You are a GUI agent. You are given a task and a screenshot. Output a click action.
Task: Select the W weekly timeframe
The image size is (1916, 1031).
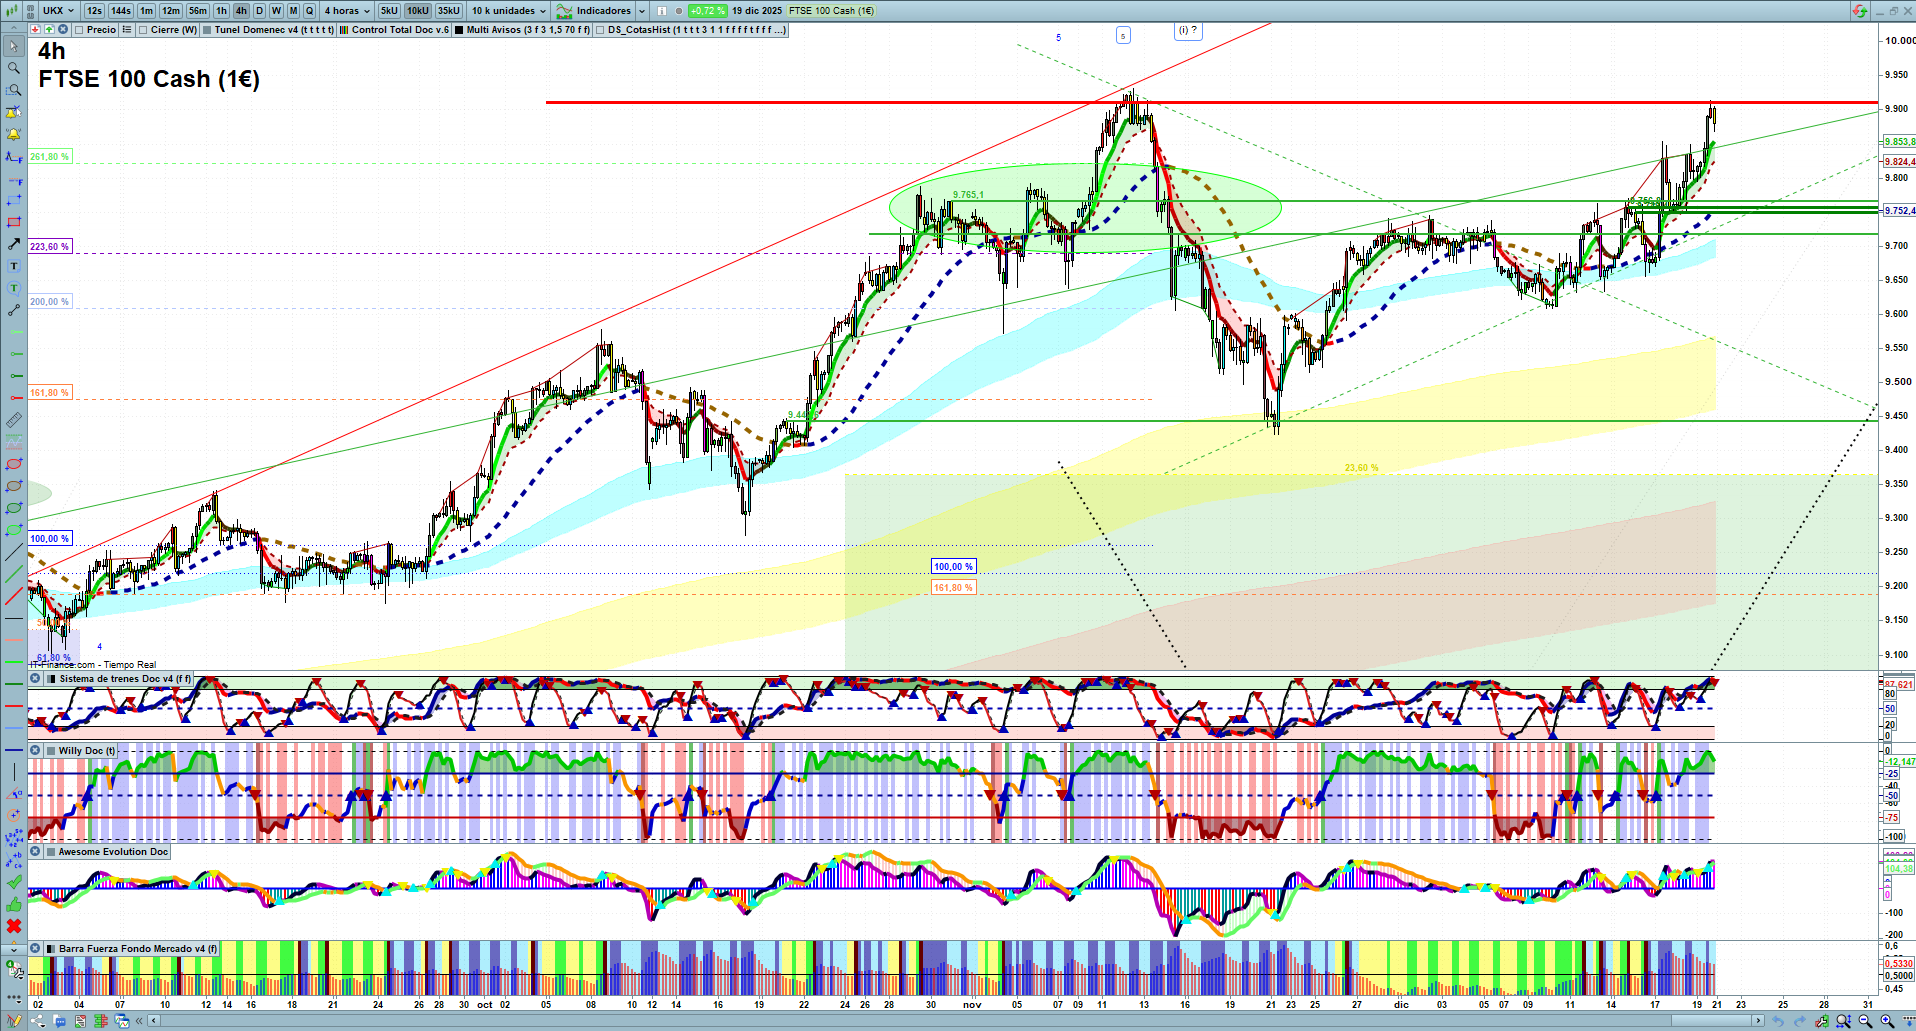(x=277, y=11)
